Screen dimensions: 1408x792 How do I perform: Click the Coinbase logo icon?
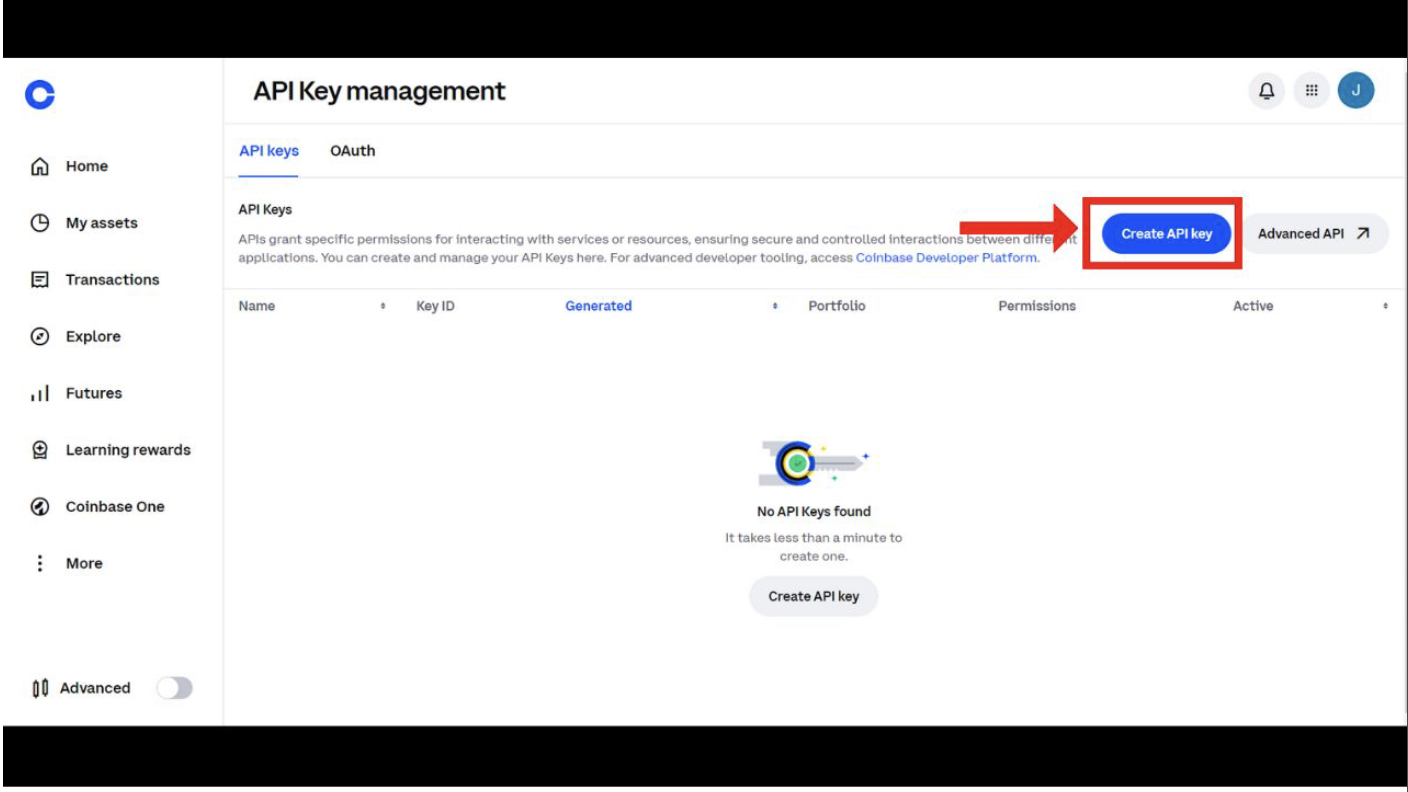click(x=40, y=95)
